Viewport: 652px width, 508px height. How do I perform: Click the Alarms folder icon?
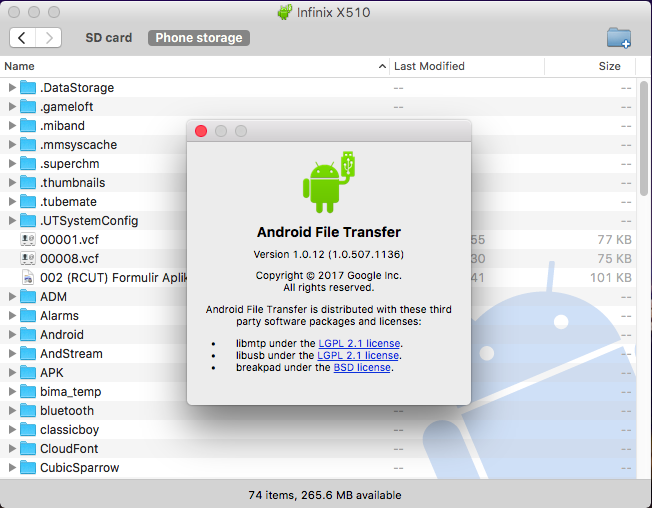pos(28,316)
